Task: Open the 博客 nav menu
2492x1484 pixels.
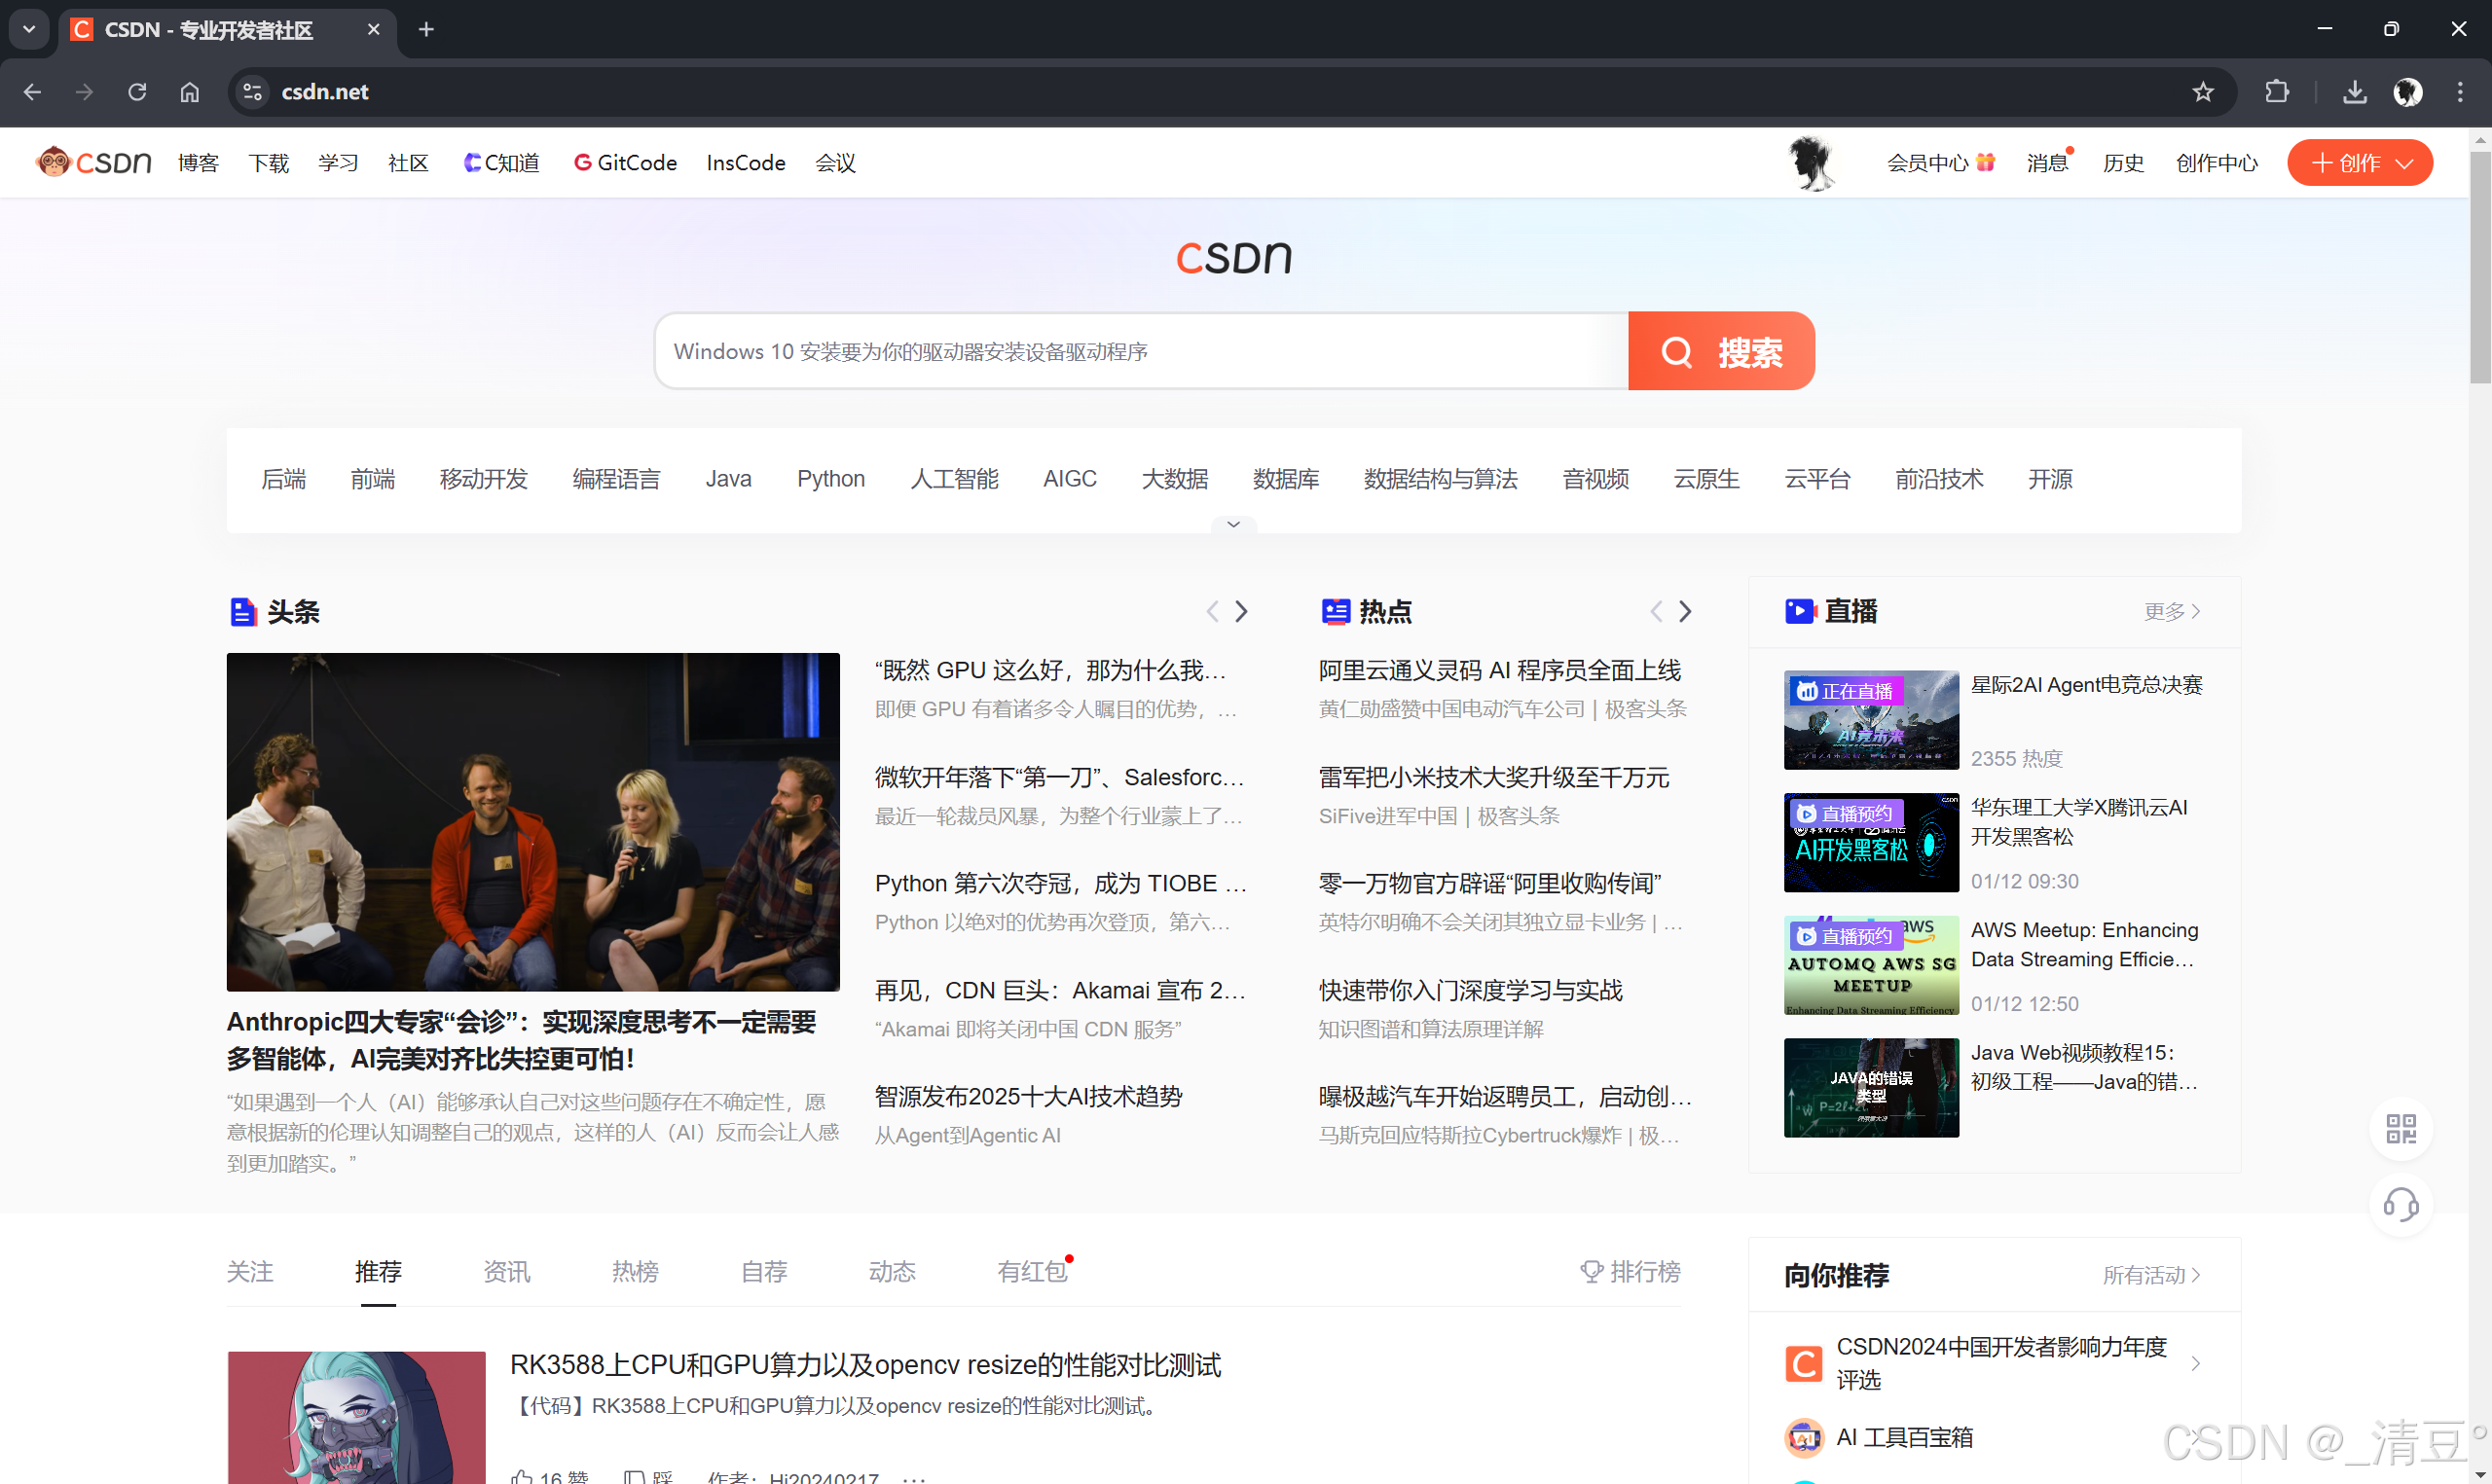Action: 198,163
